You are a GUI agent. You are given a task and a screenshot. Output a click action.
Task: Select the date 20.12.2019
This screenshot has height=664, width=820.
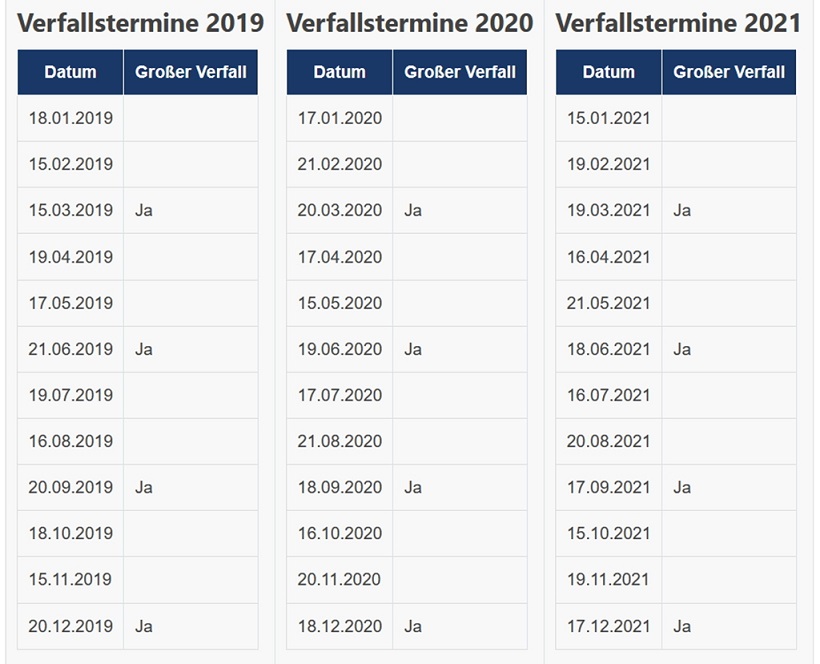coord(71,626)
